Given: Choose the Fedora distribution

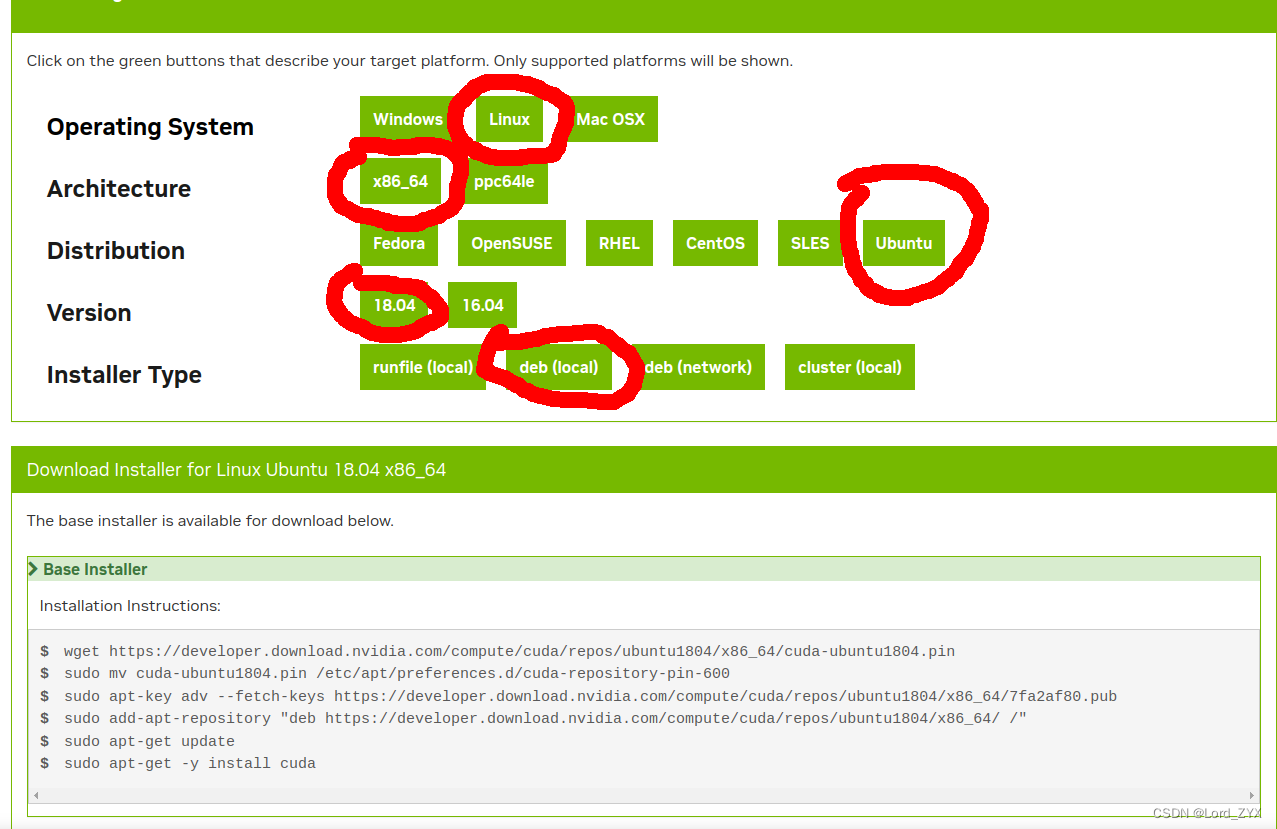Looking at the screenshot, I should (399, 243).
